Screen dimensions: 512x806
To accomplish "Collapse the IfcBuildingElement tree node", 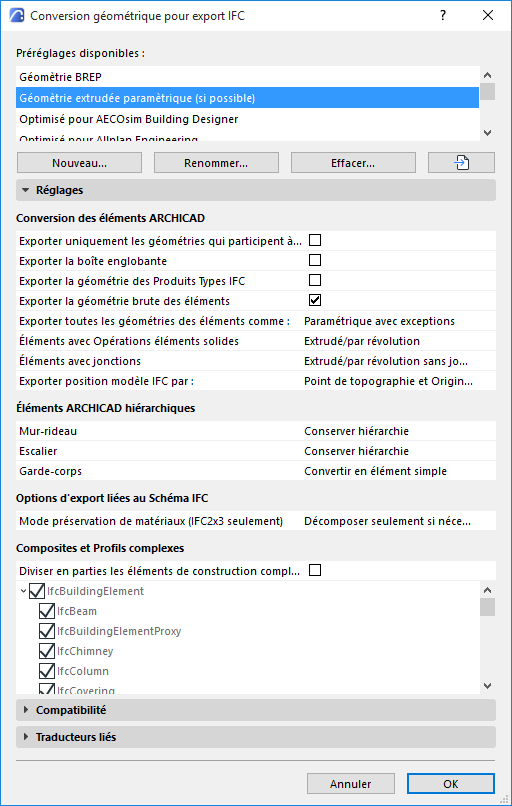I will [x=23, y=591].
